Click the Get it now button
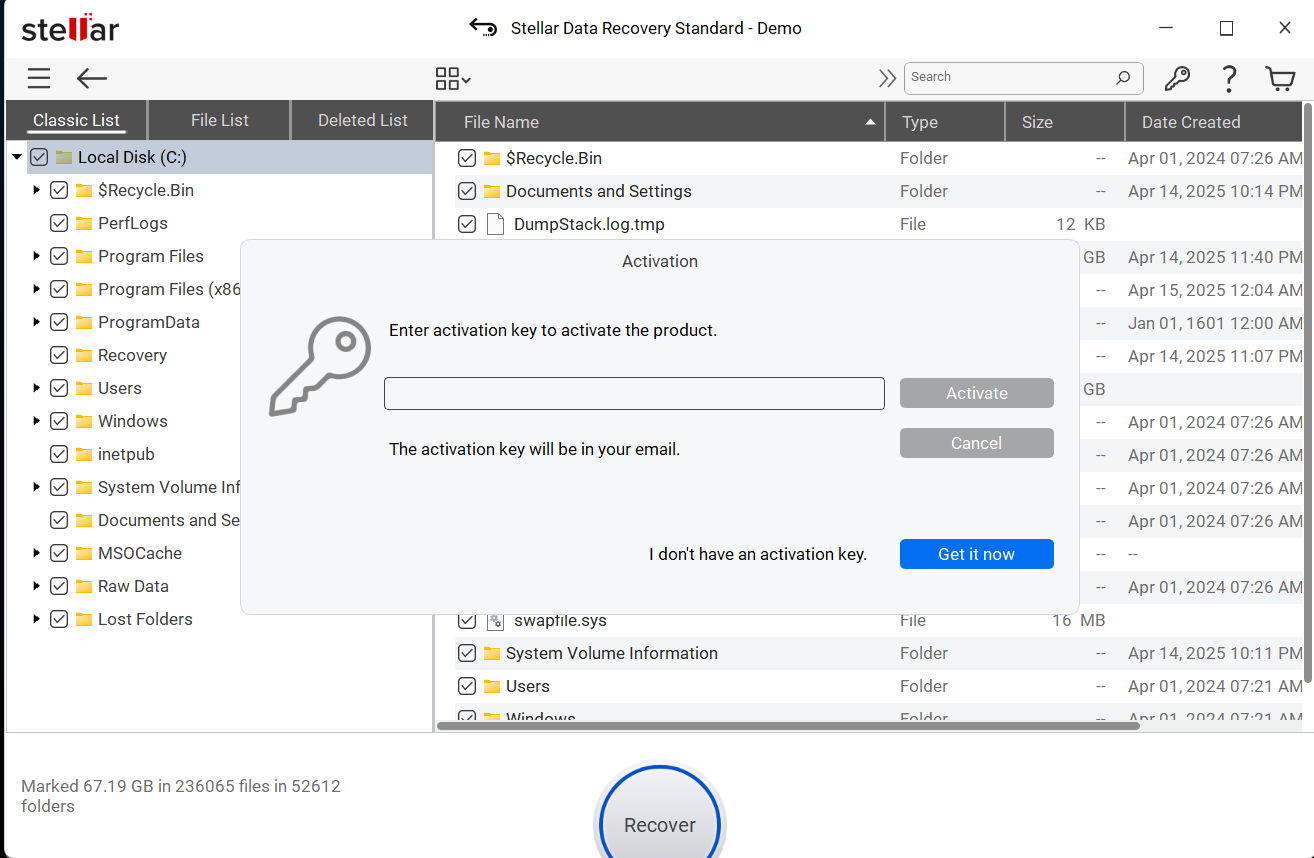The height and width of the screenshot is (858, 1314). [977, 554]
